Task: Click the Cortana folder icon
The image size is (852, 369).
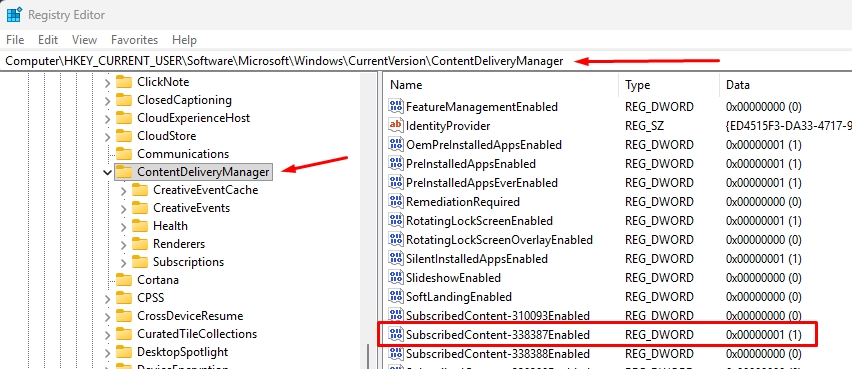Action: 124,280
